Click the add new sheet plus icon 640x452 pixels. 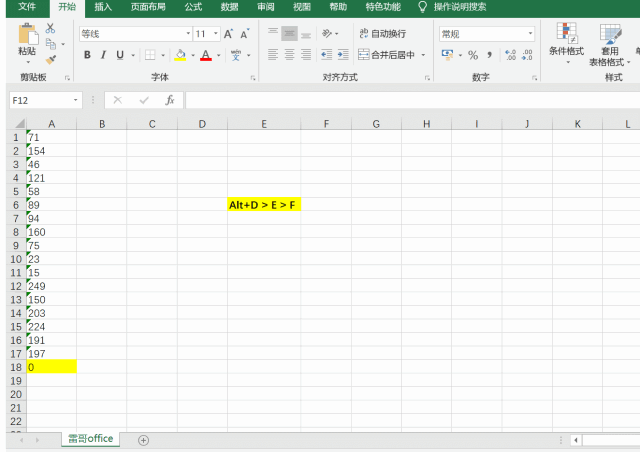[x=143, y=440]
